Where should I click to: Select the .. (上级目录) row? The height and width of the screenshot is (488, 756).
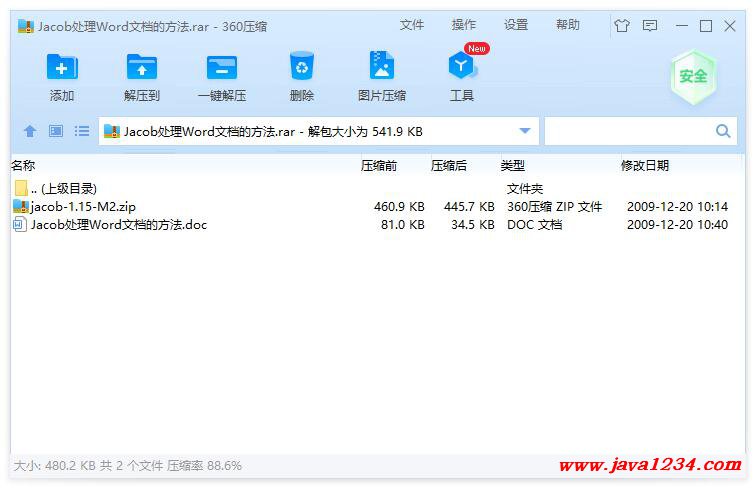click(378, 188)
